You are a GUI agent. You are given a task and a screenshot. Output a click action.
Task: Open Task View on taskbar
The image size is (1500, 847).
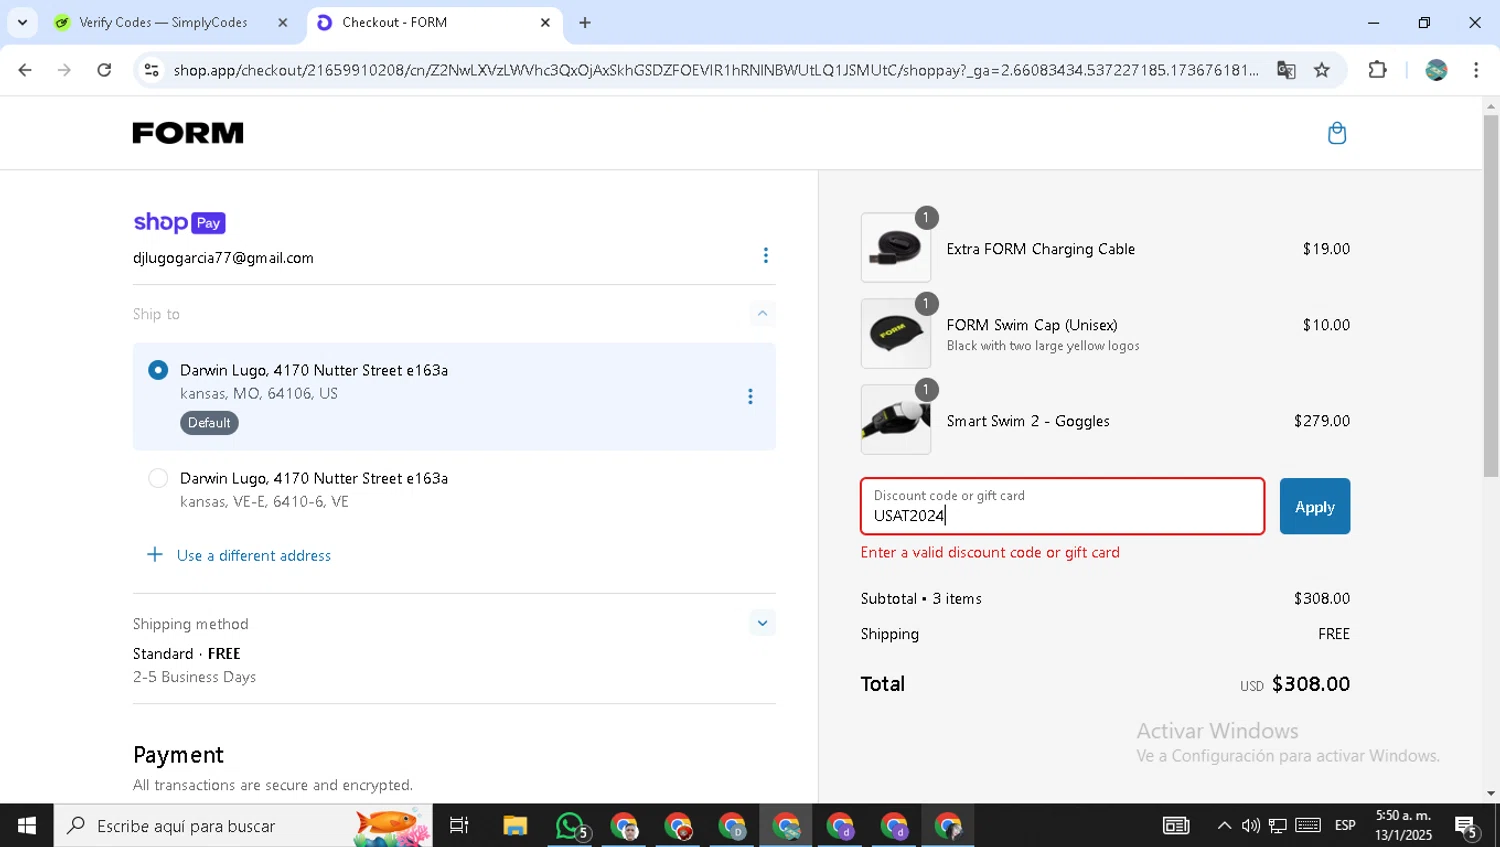[459, 826]
